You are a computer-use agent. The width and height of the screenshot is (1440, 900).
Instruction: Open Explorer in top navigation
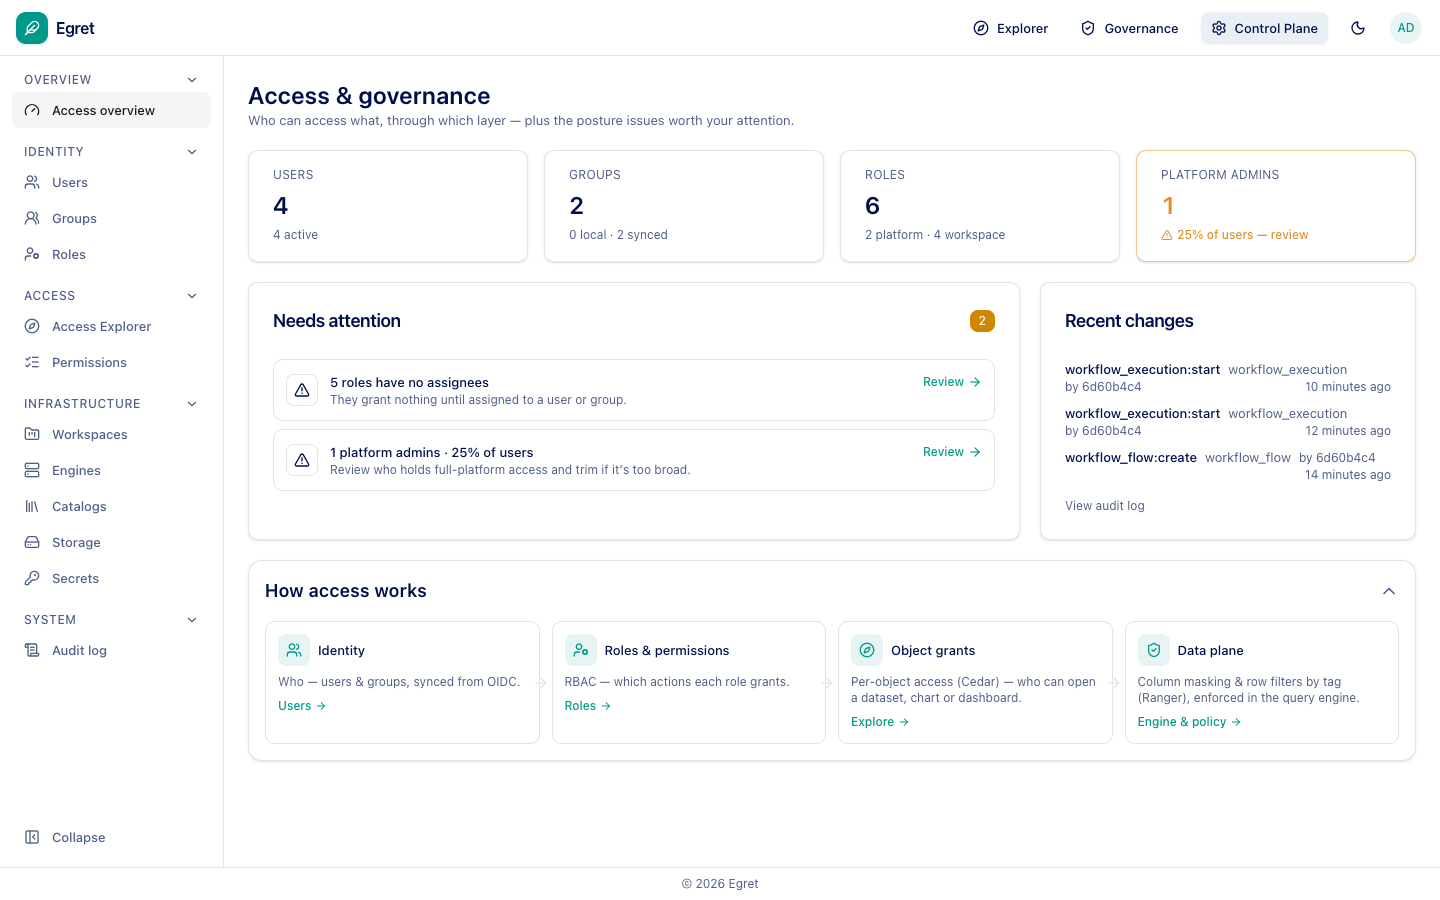pos(1011,28)
